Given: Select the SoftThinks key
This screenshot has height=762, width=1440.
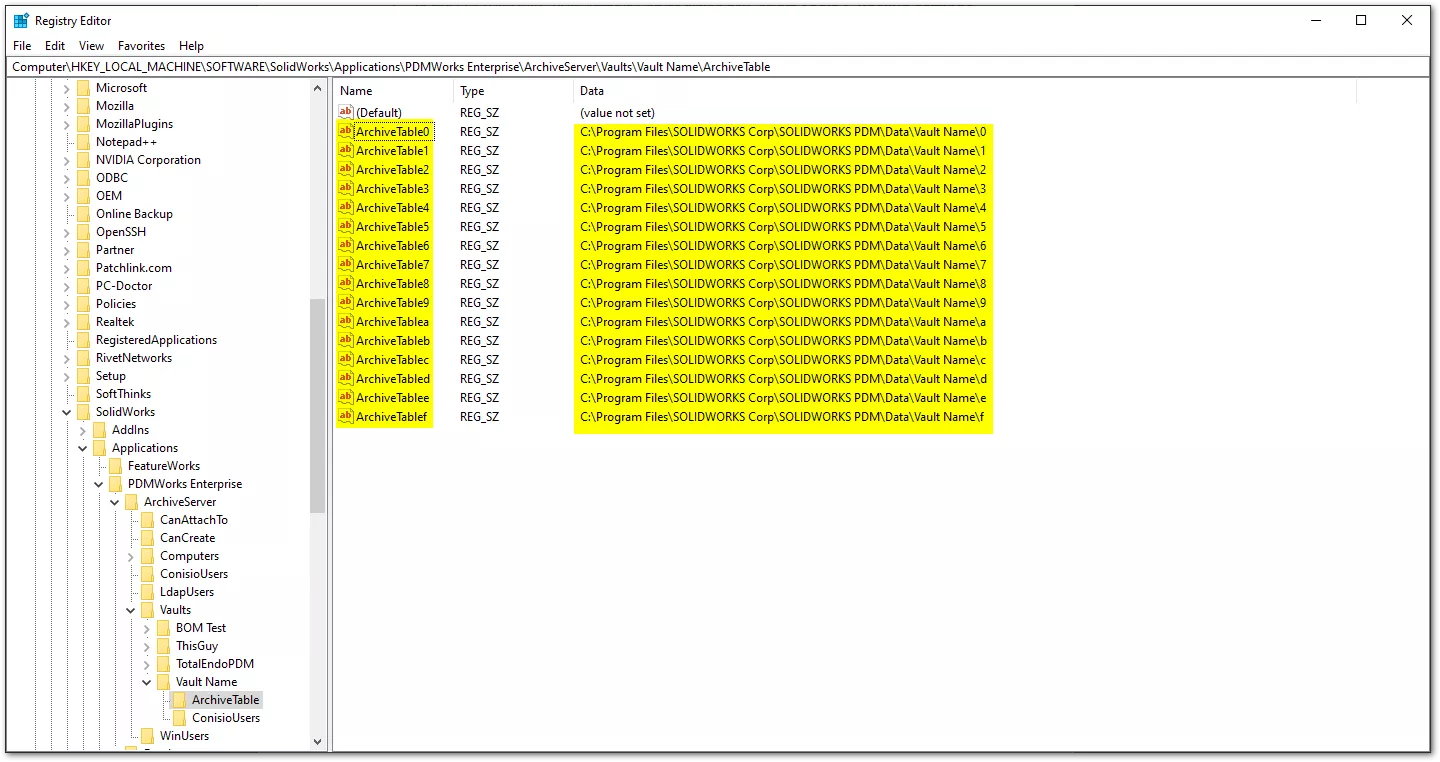Looking at the screenshot, I should pyautogui.click(x=123, y=394).
